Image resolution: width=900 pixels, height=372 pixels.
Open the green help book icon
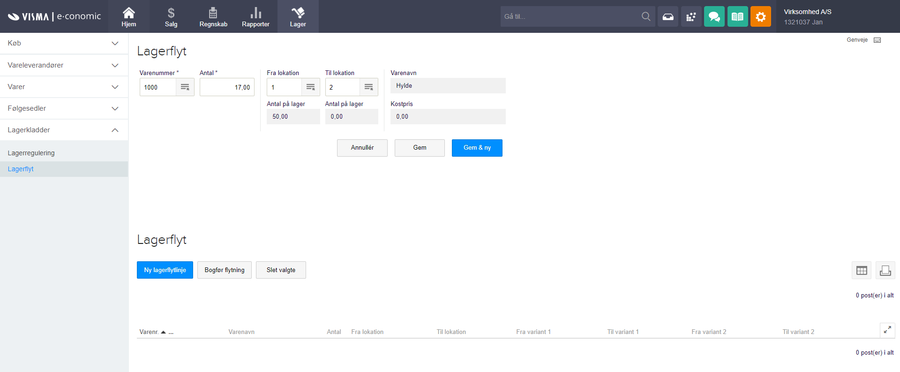[x=738, y=16]
